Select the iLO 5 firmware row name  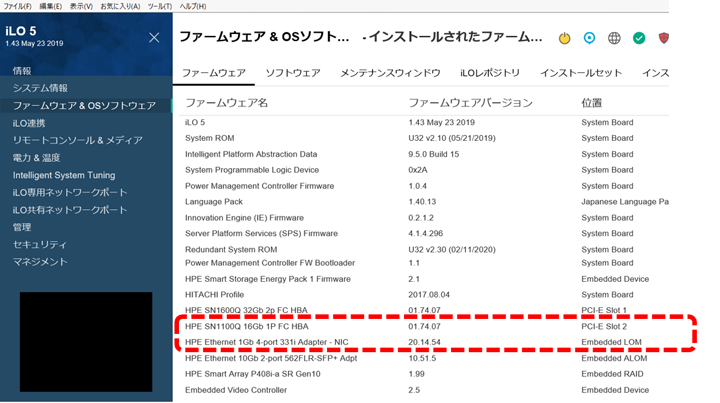195,123
